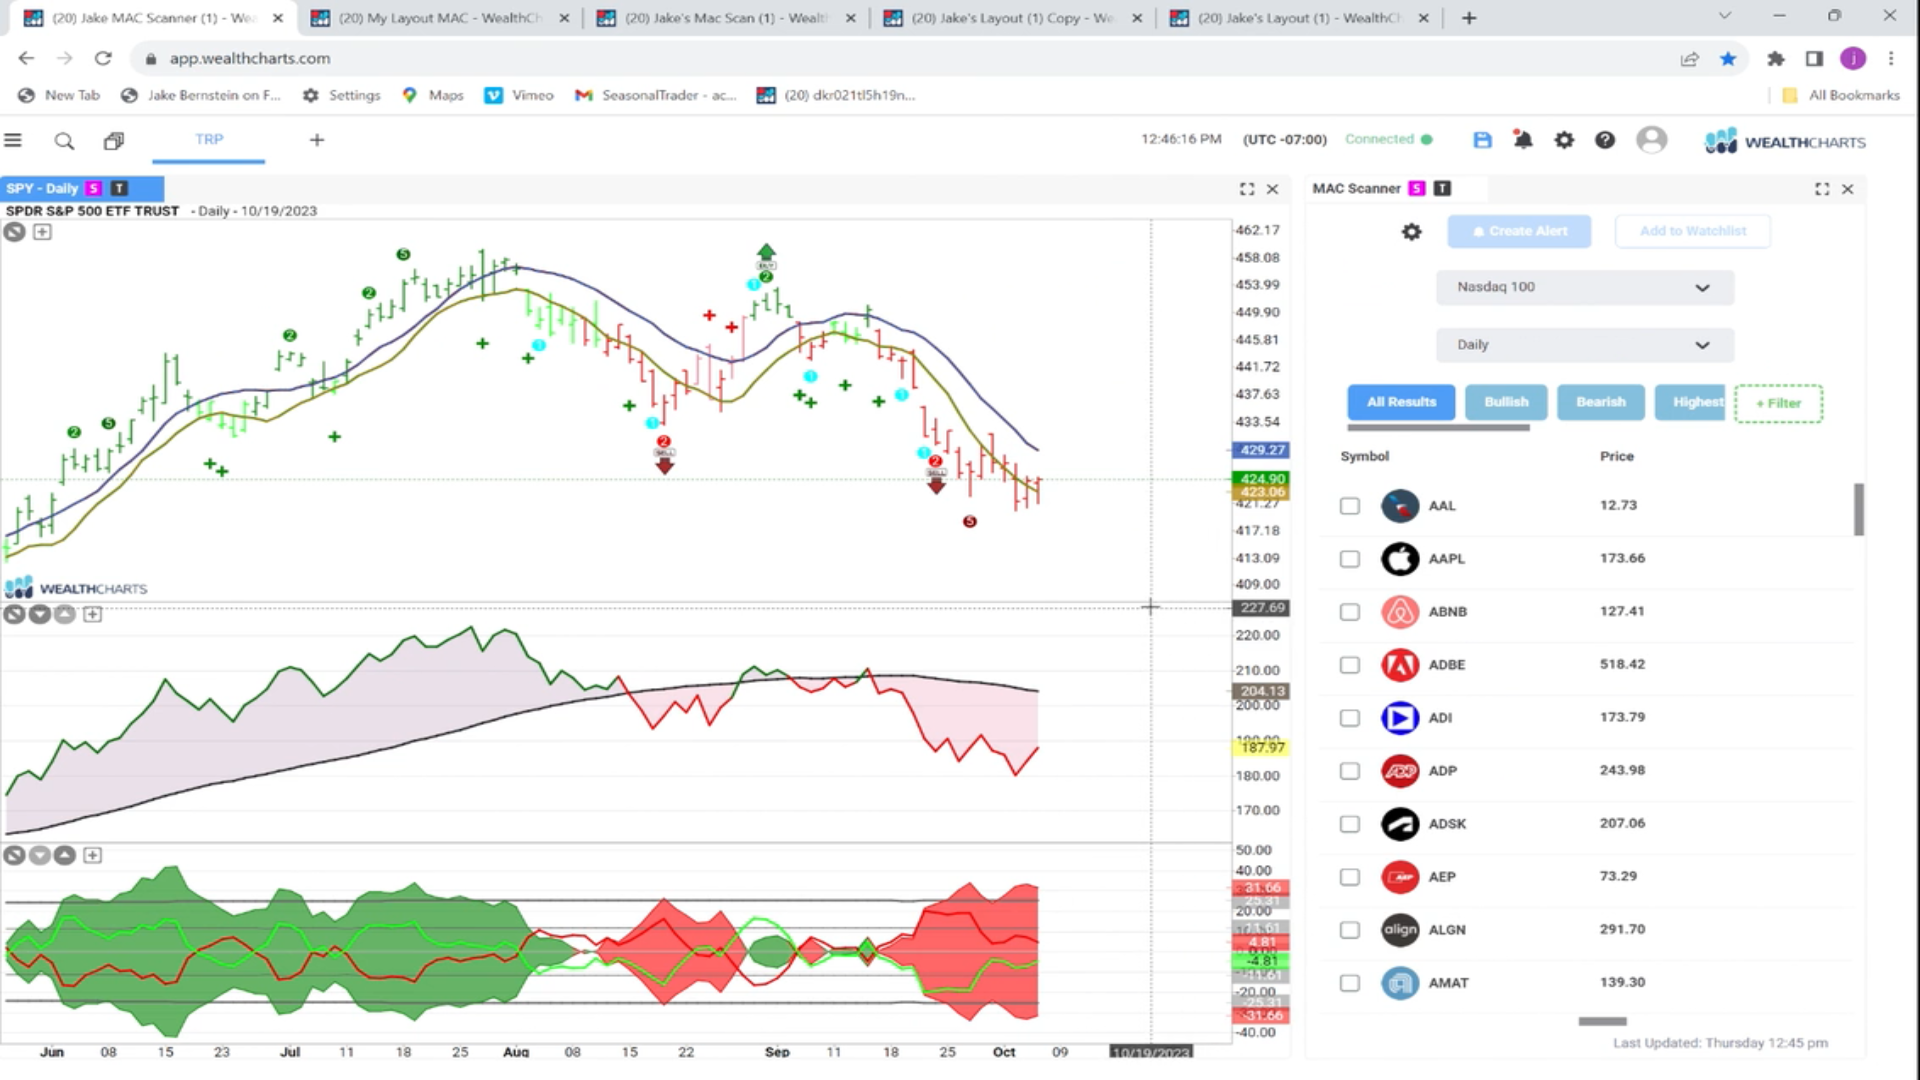Select the All Results filter tab
The width and height of the screenshot is (1920, 1080).
click(1401, 402)
